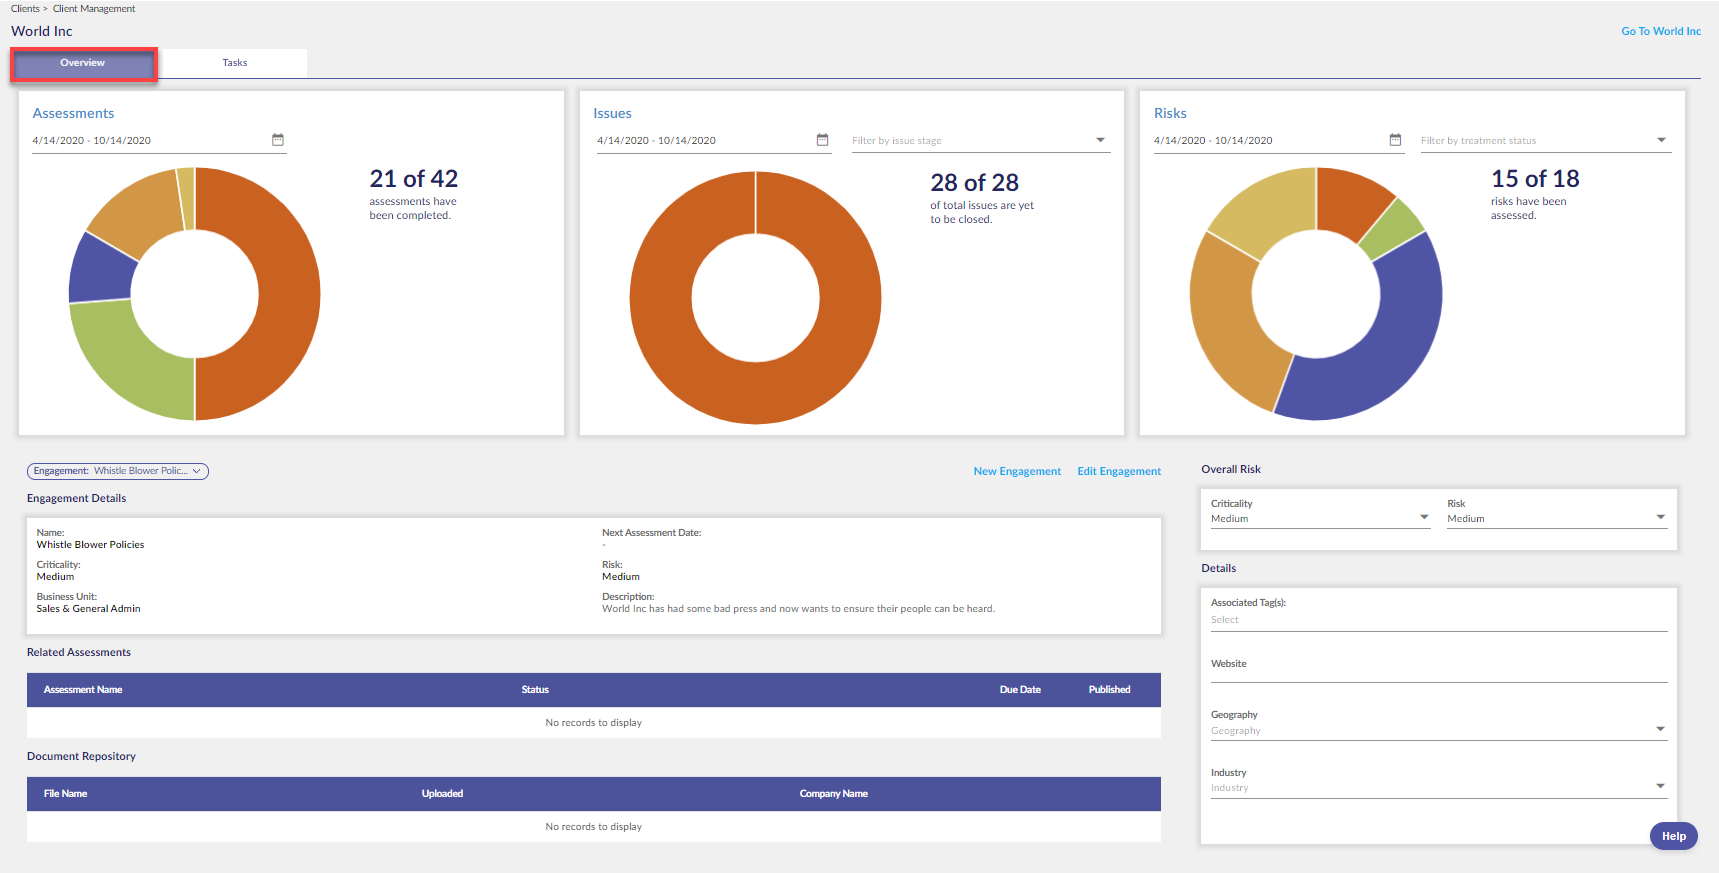Click the blue slice of Assessments donut

coord(101,270)
